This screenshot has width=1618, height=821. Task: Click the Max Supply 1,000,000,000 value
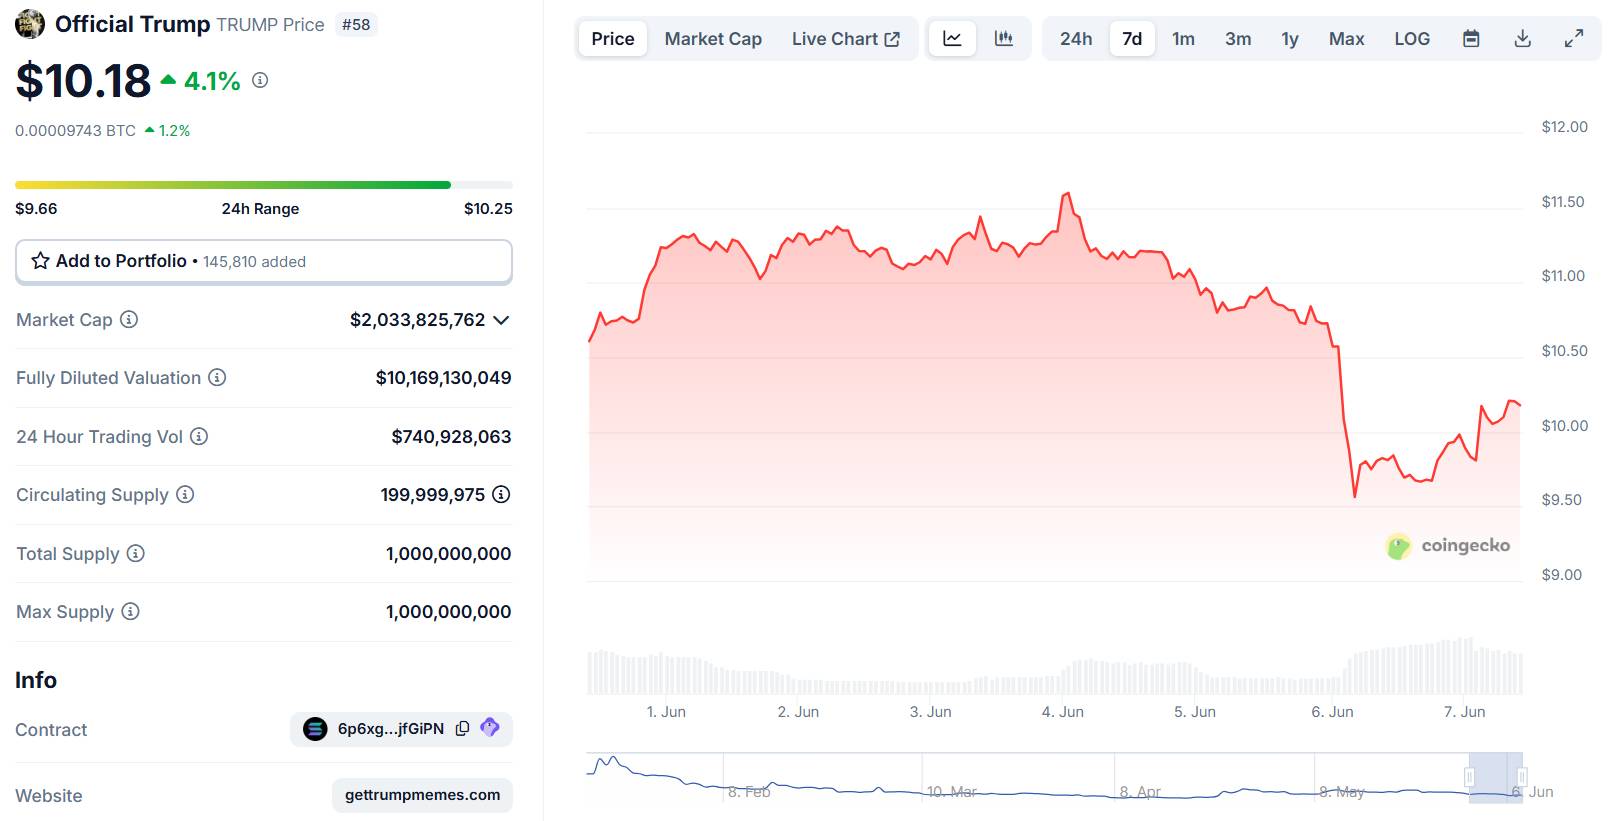[x=448, y=612]
